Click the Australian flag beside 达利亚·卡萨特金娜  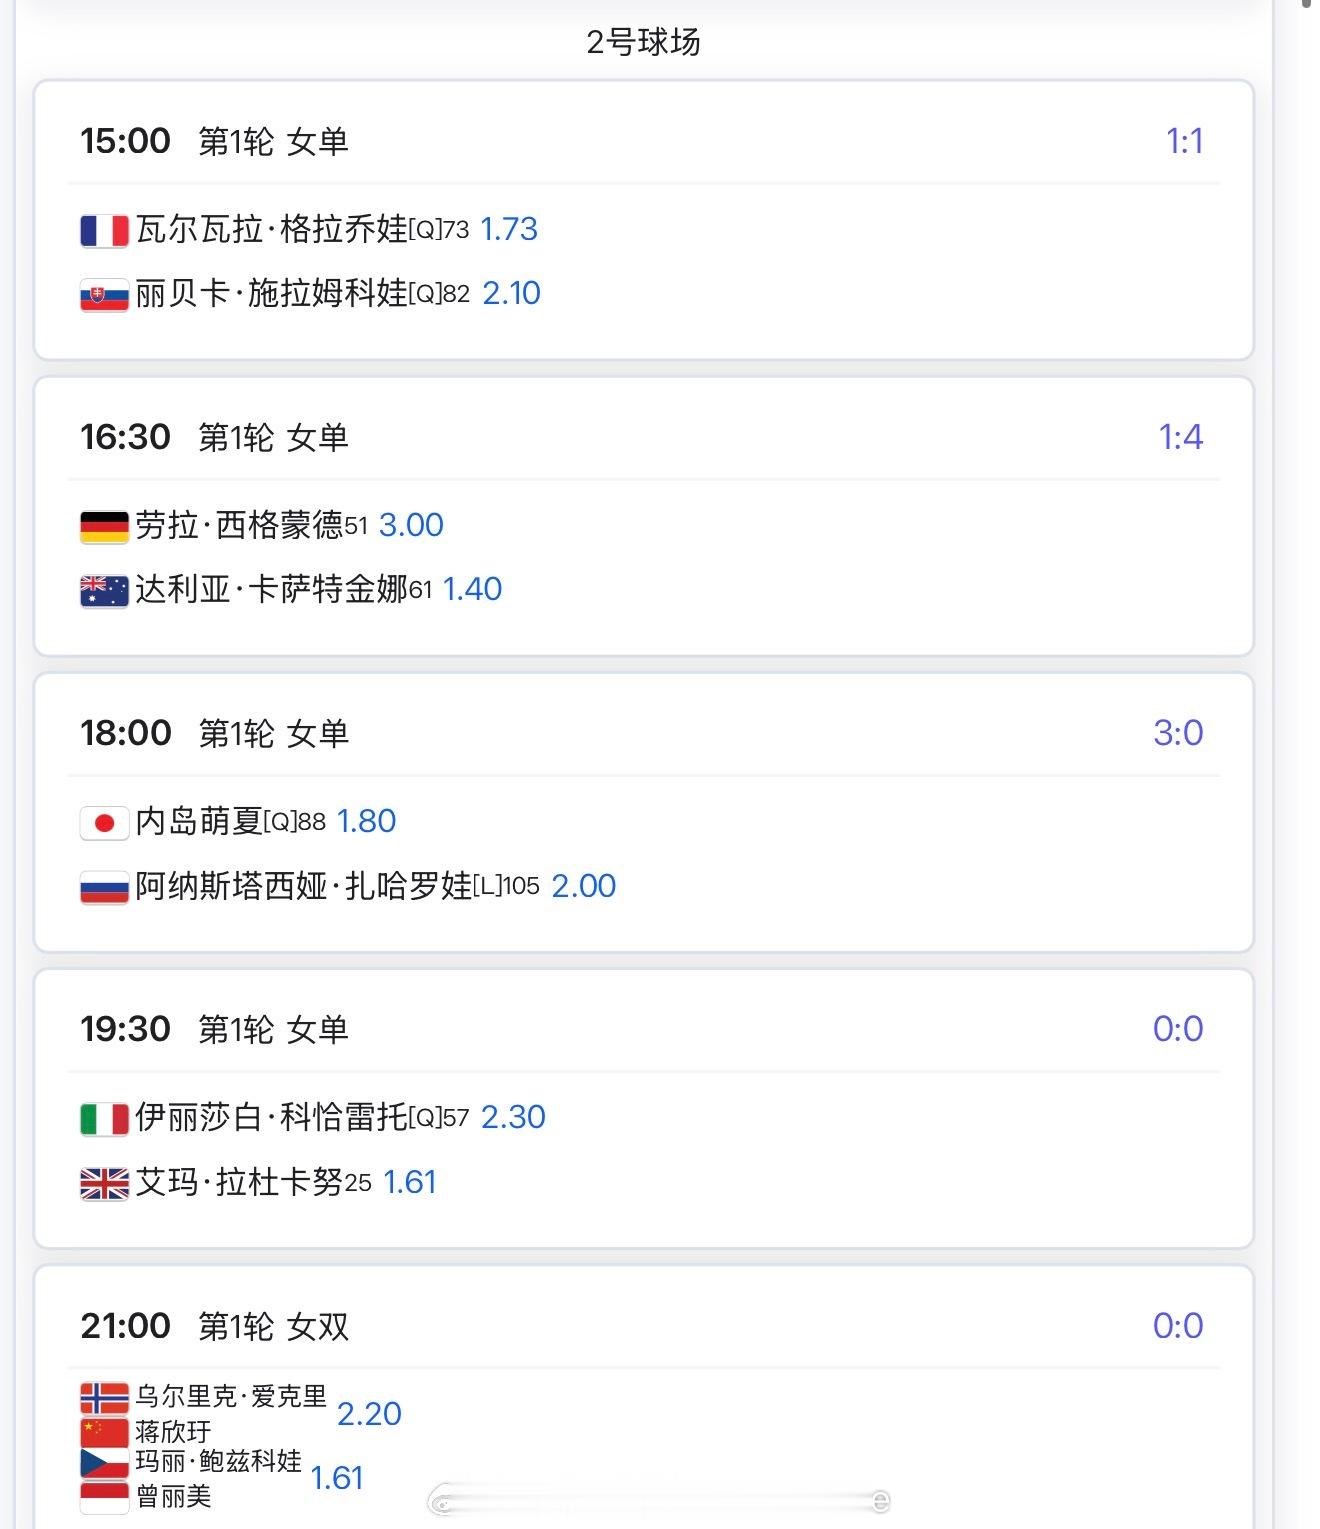105,591
